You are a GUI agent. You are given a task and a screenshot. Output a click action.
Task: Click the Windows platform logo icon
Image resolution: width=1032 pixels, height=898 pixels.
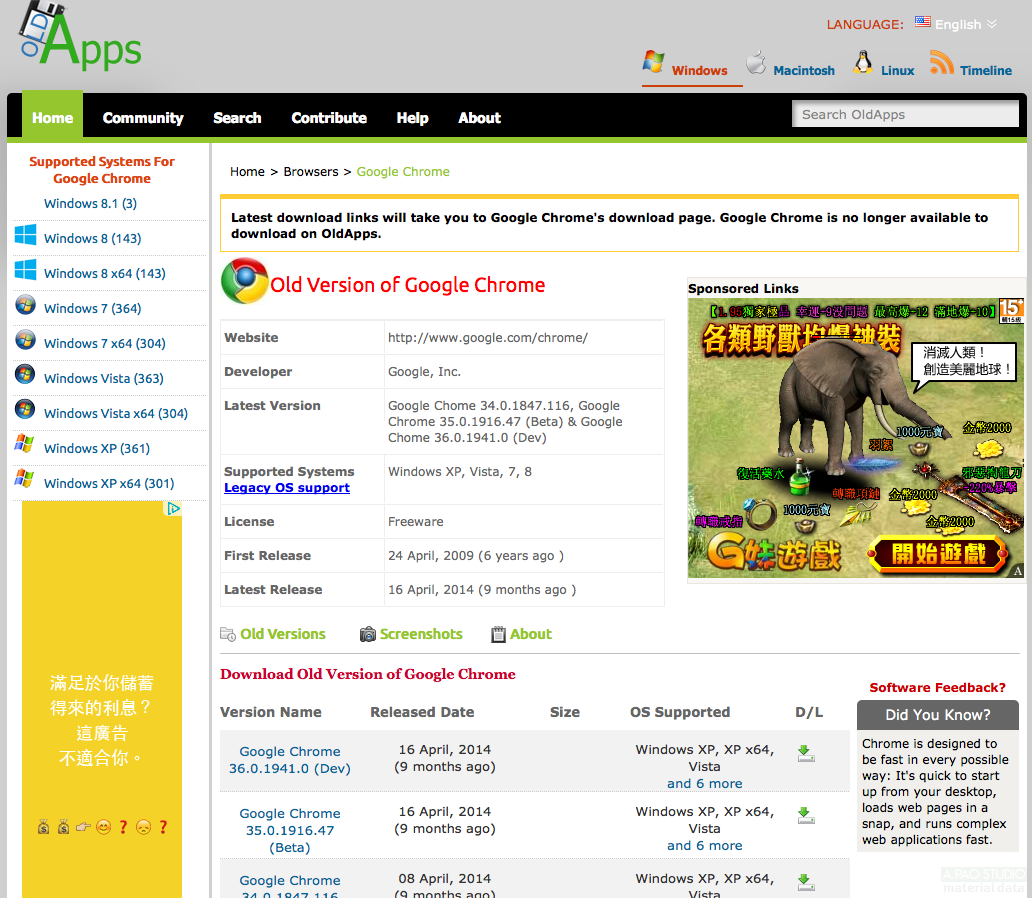654,62
